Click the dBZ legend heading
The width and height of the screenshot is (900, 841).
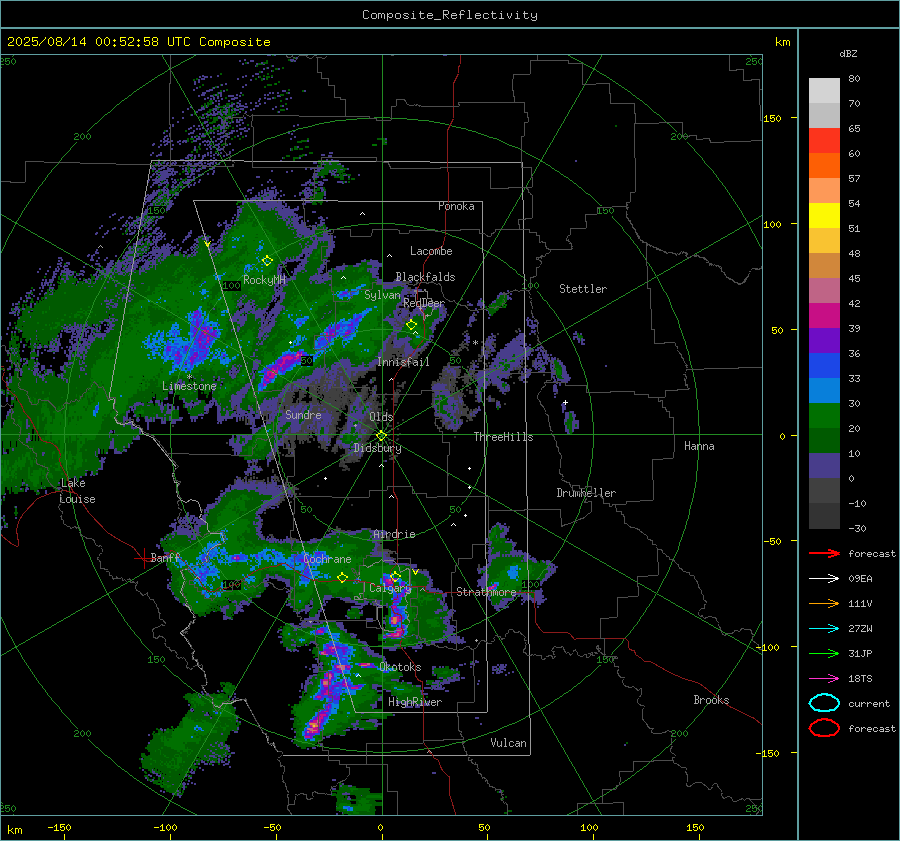[848, 53]
